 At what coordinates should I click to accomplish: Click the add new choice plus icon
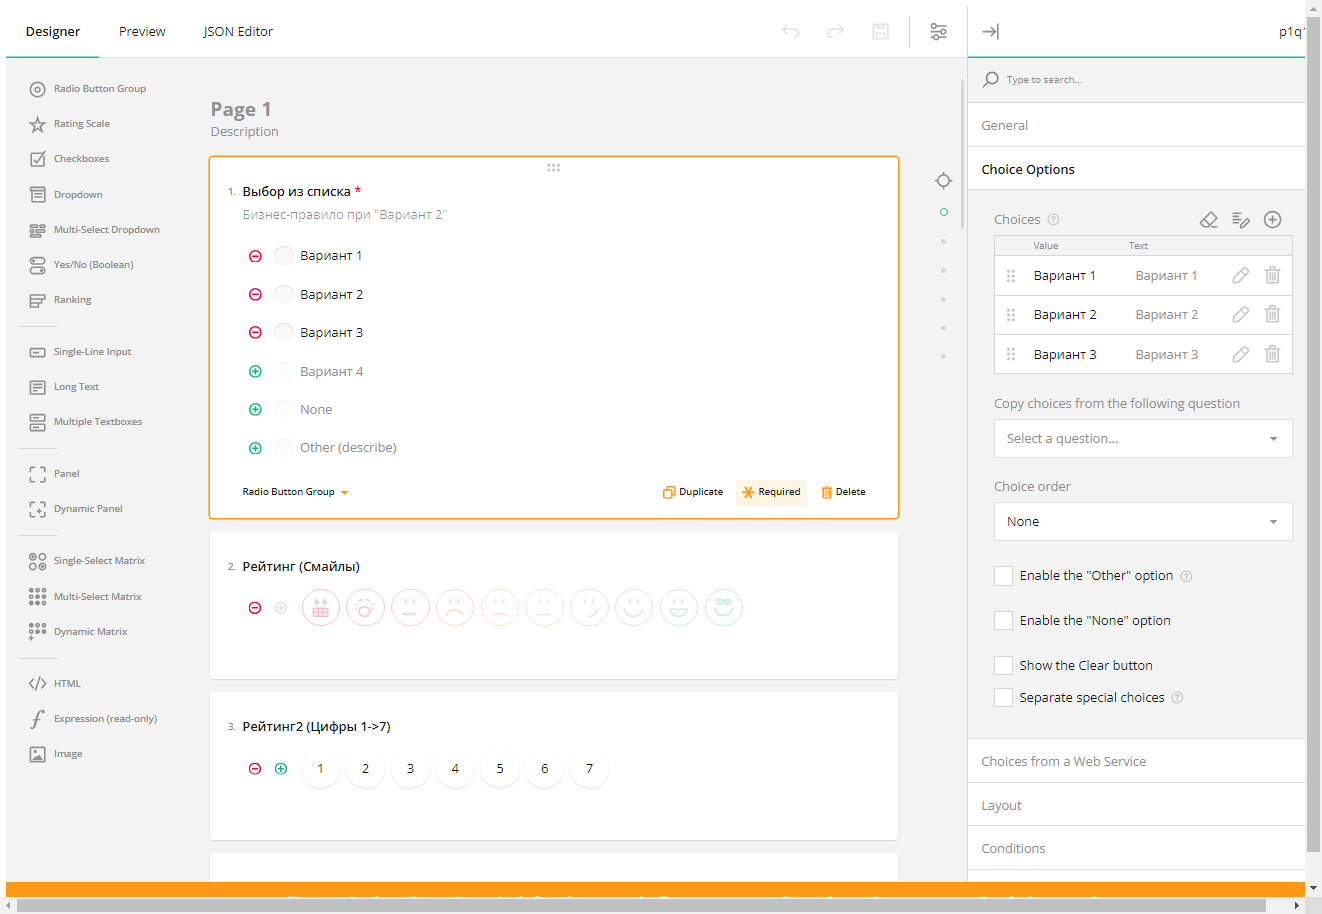pos(1272,220)
